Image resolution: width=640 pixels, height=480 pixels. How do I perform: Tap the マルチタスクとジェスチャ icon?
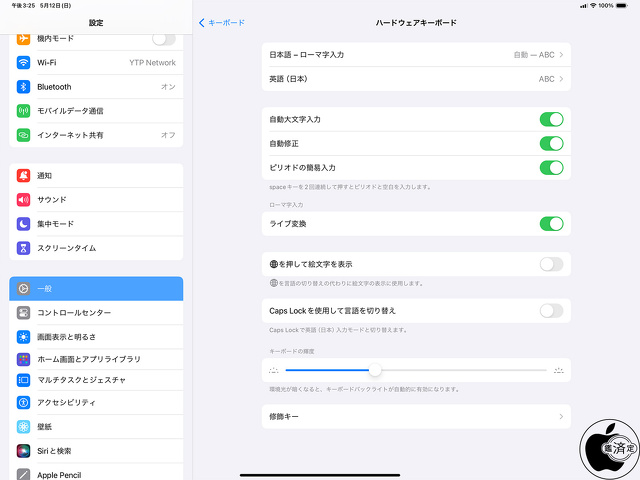point(23,380)
